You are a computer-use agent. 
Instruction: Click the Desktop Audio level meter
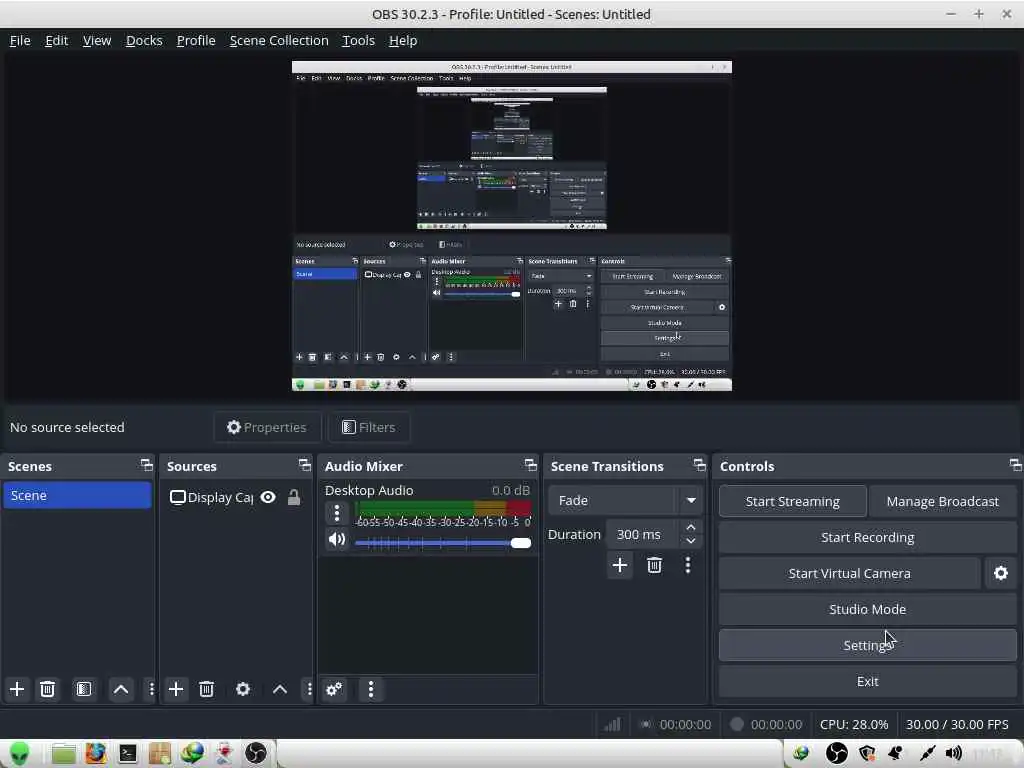tap(443, 507)
